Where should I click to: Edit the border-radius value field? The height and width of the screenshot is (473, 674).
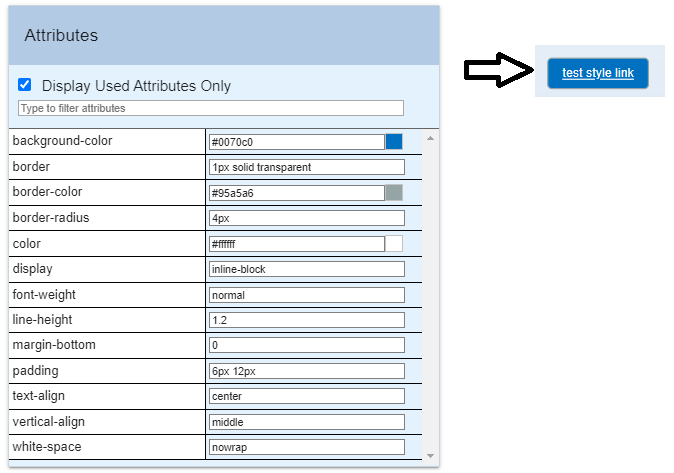point(307,218)
